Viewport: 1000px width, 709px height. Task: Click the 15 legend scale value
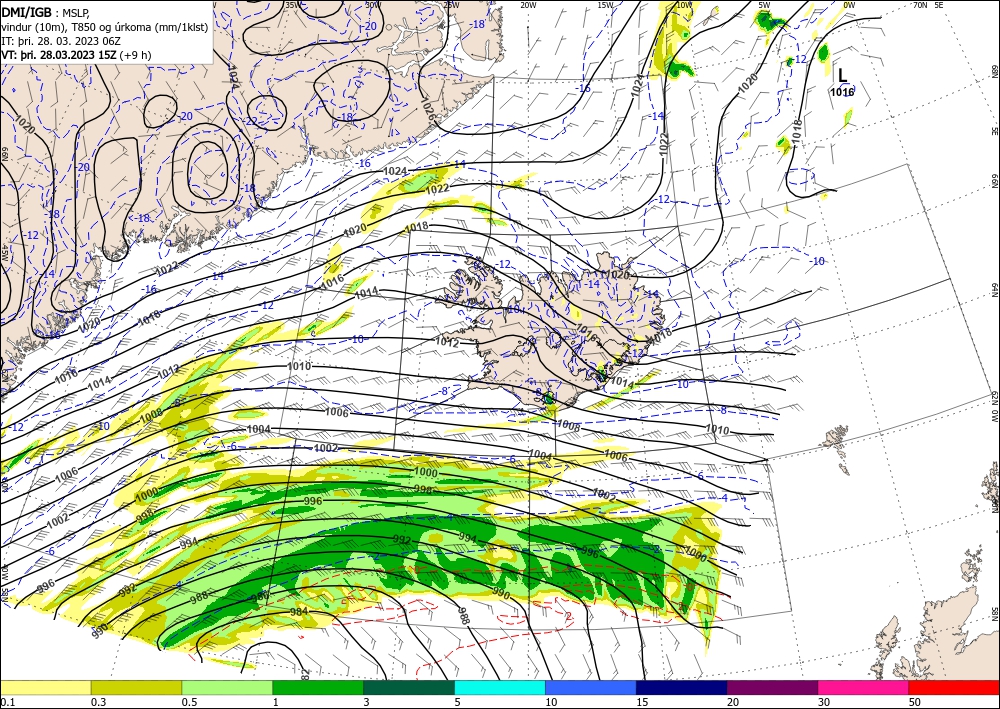click(642, 702)
